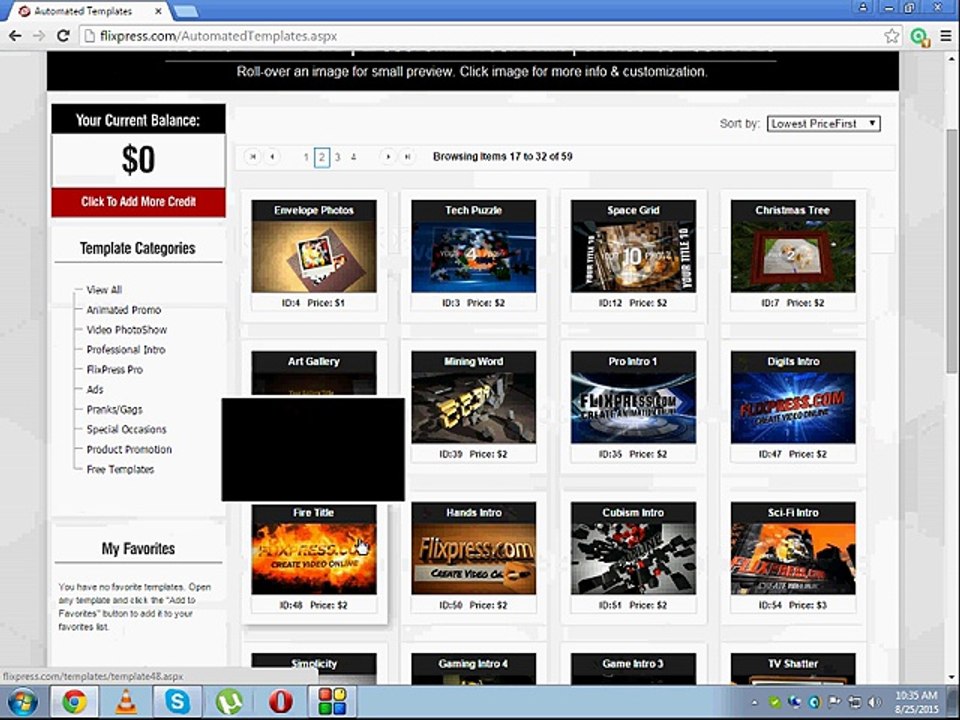Open uTorrent from the taskbar
This screenshot has height=720, width=960.
229,702
